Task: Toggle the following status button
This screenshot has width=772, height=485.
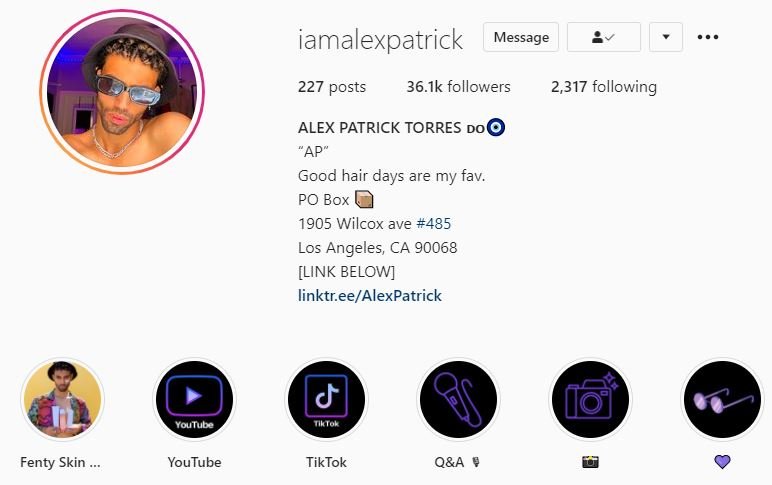Action: click(604, 37)
